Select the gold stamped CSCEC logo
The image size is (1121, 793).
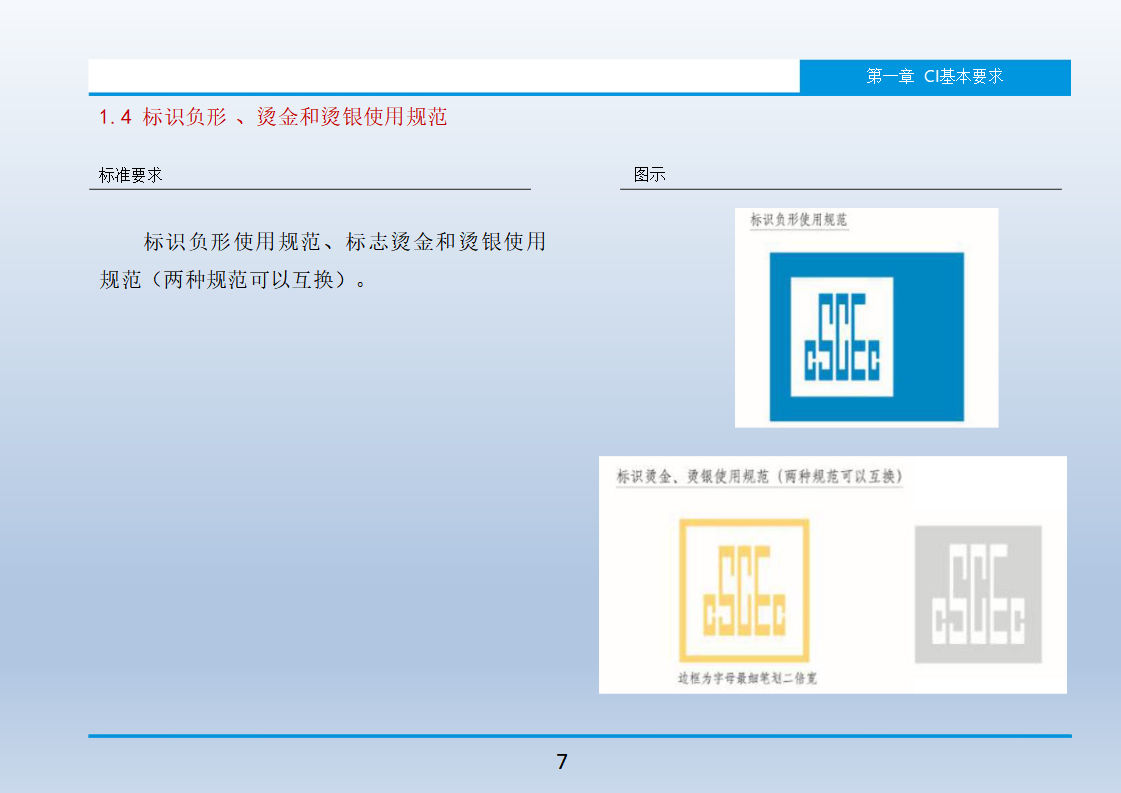coord(744,591)
